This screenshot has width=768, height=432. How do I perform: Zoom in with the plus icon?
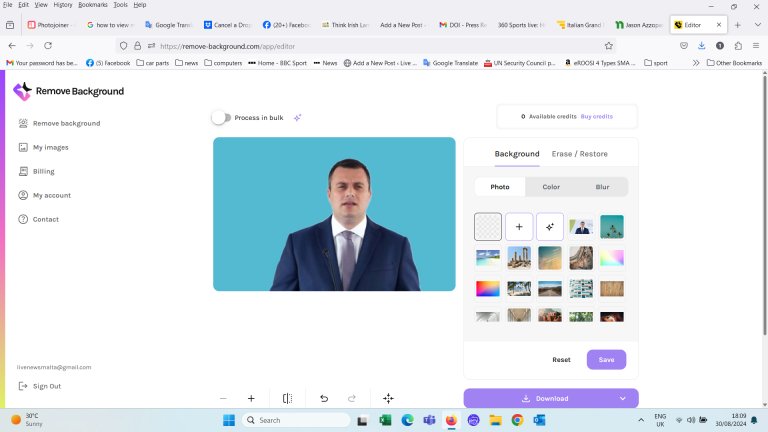point(251,399)
